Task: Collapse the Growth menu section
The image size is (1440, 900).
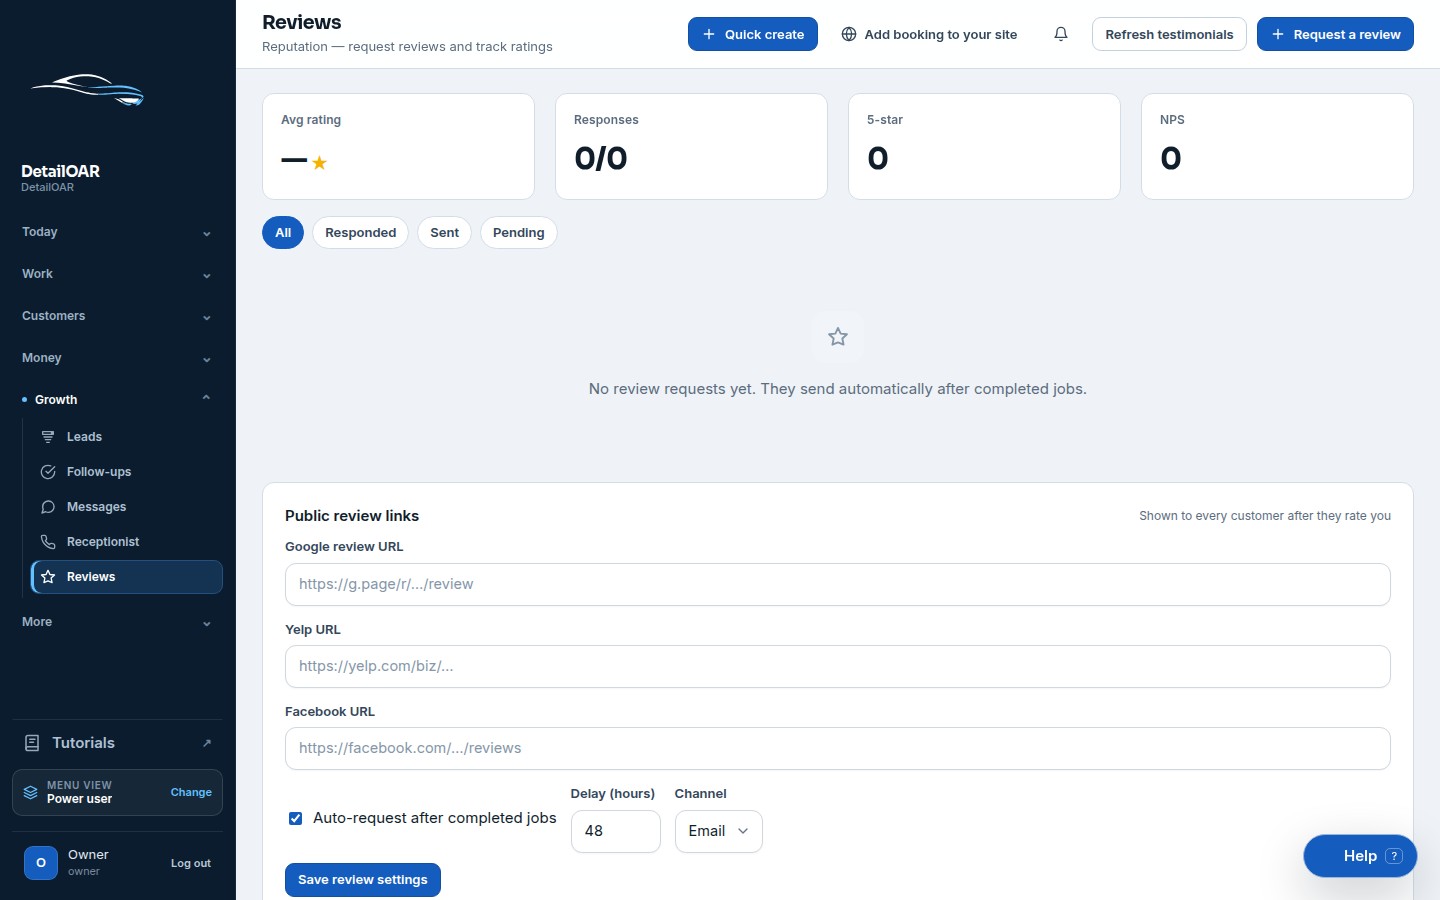Action: [117, 399]
